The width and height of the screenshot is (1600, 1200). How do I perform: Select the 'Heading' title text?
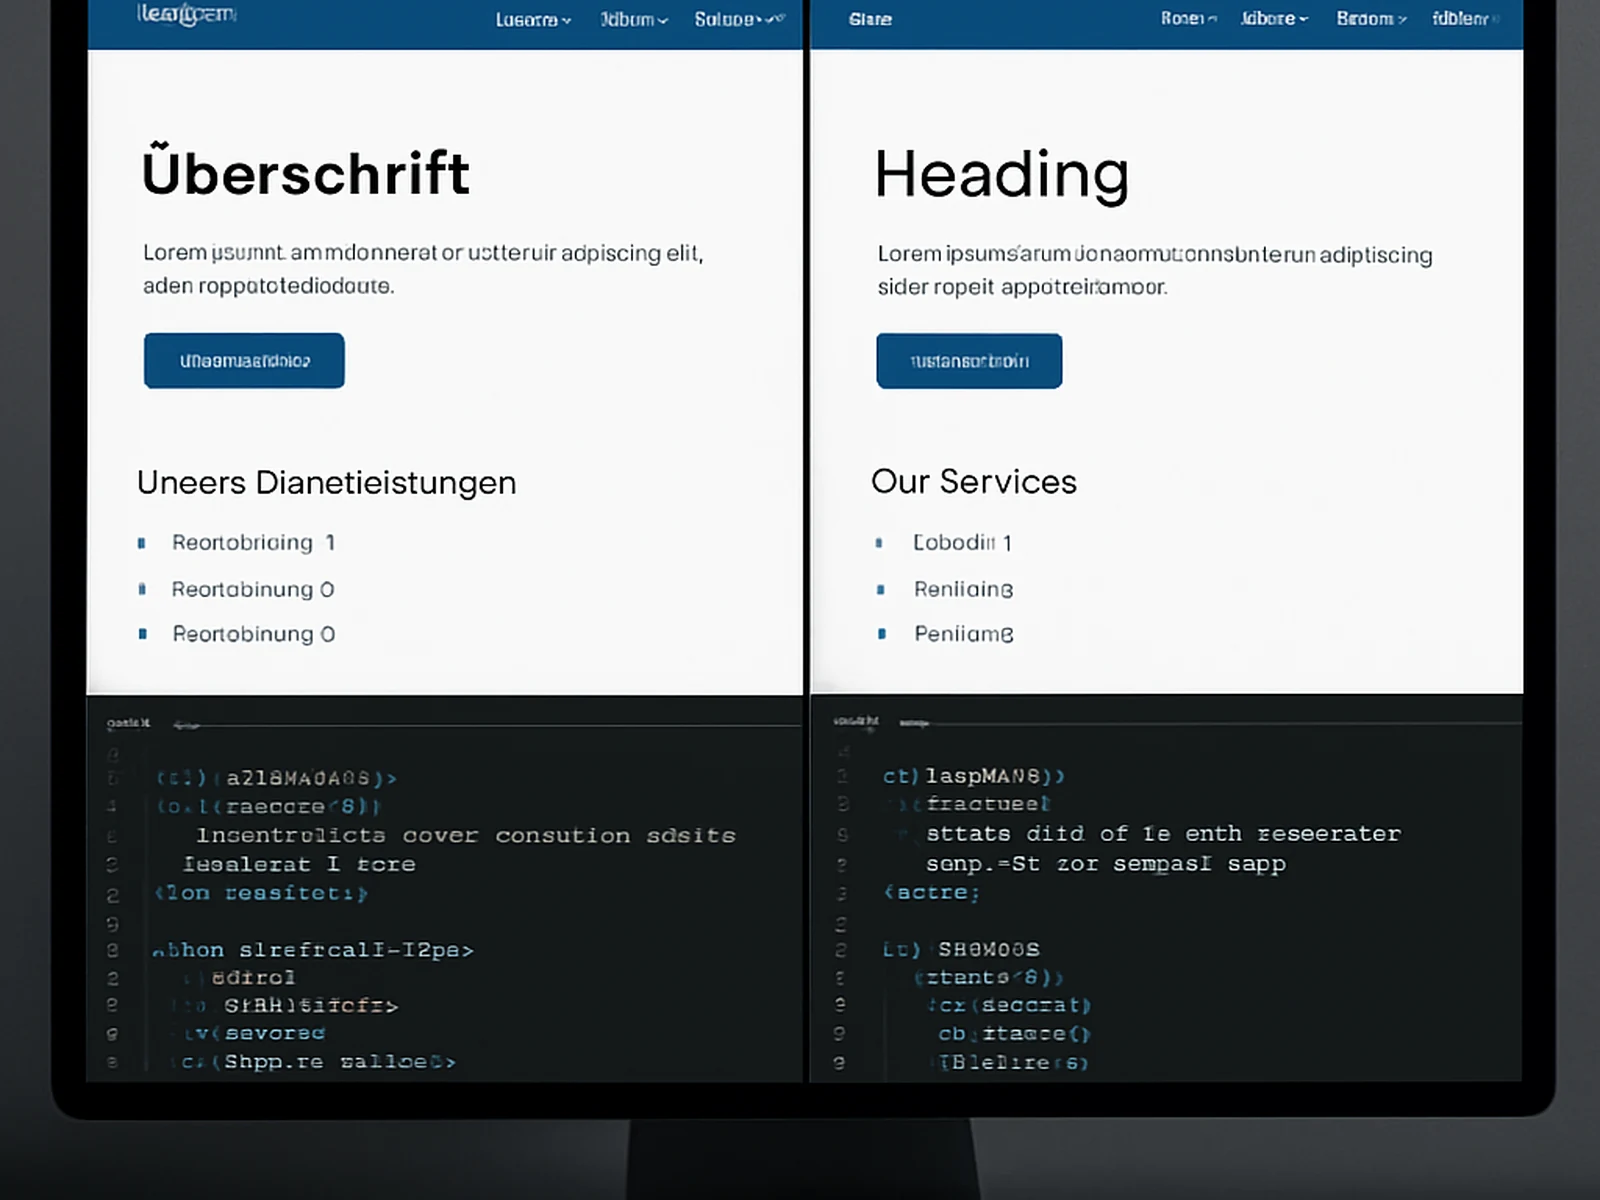click(x=1002, y=175)
